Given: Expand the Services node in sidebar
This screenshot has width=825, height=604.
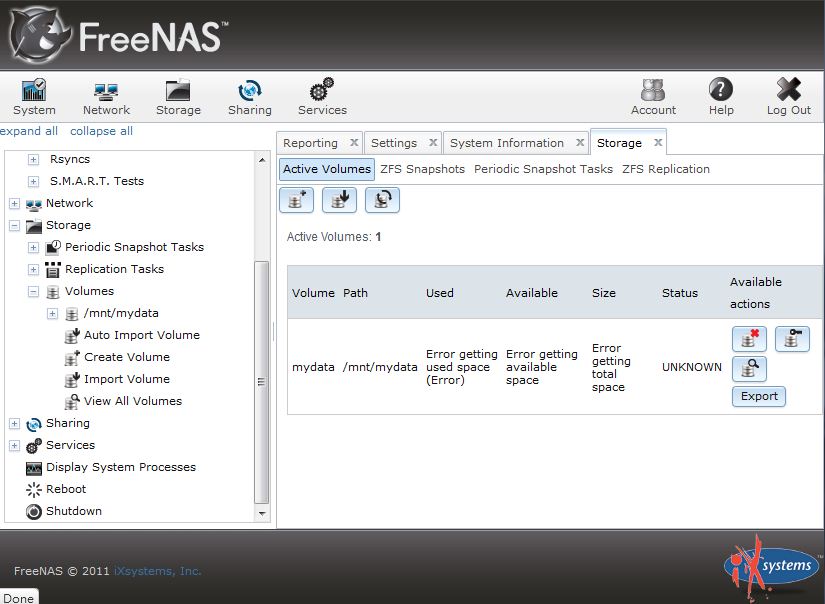Looking at the screenshot, I should (15, 446).
